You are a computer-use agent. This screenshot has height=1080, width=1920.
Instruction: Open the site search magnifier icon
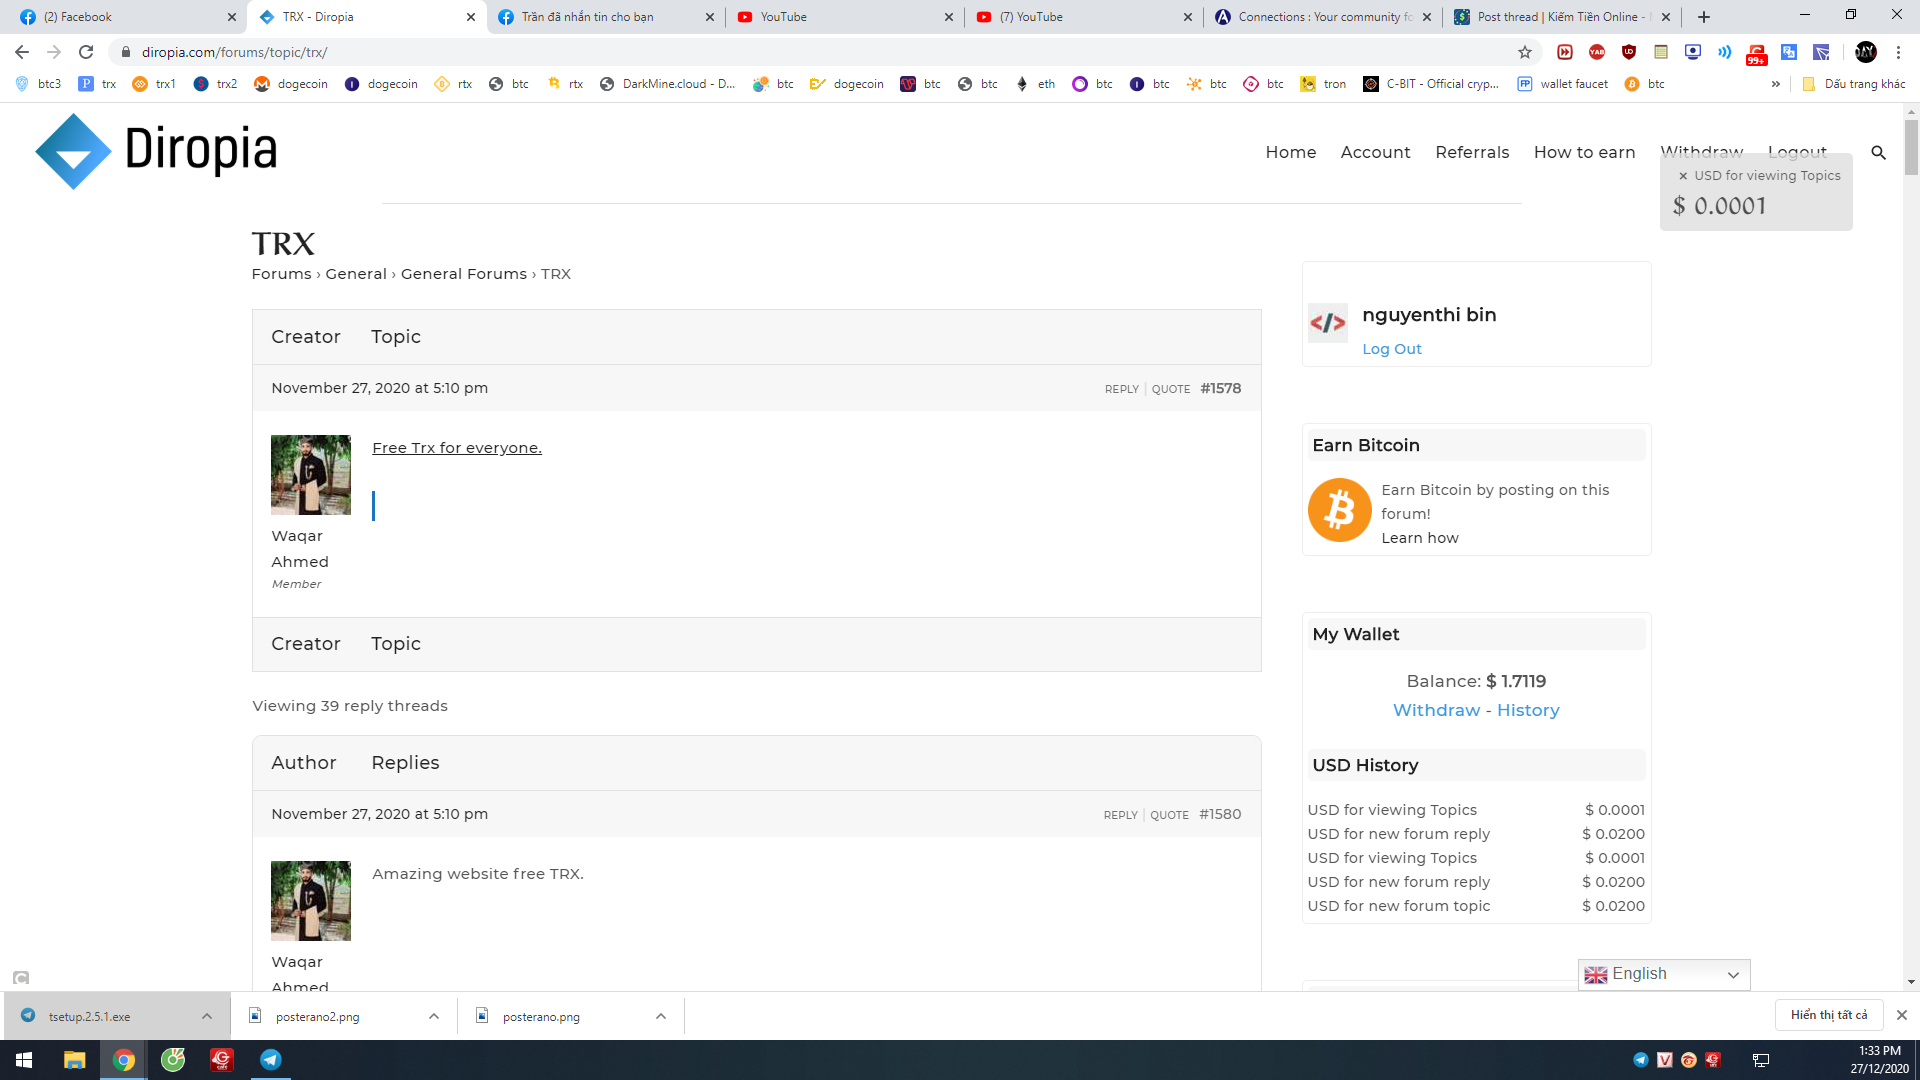(x=1878, y=152)
